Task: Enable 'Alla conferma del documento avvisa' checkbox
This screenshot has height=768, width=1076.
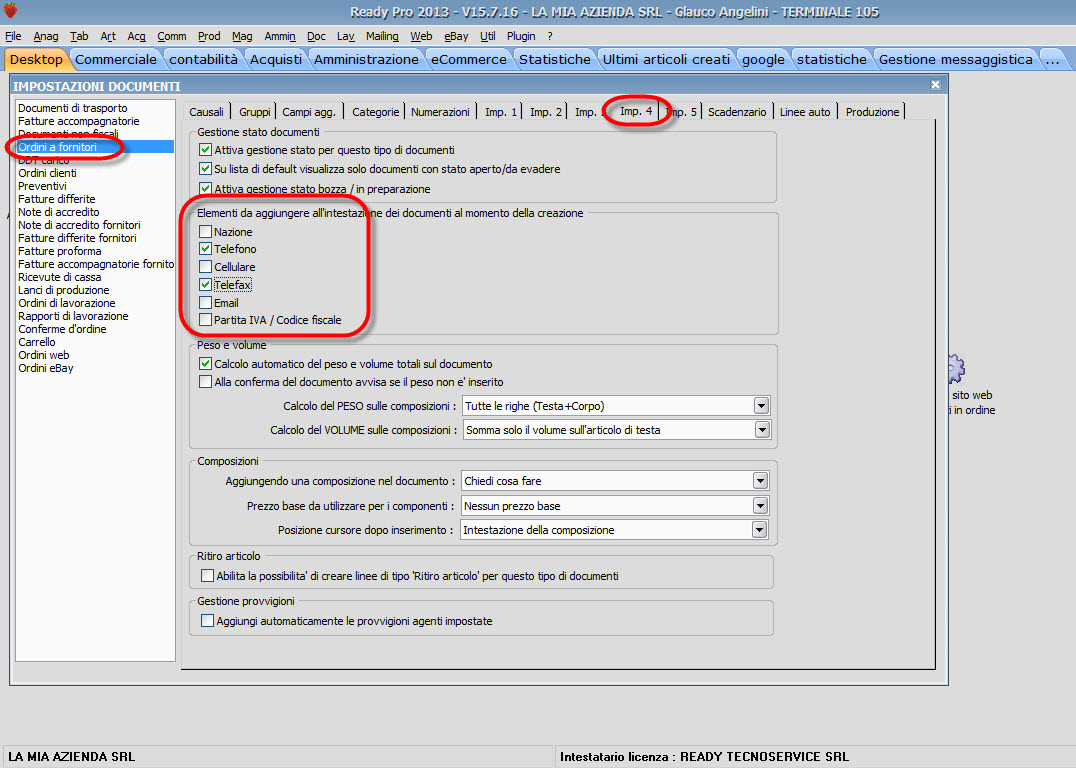Action: tap(205, 382)
